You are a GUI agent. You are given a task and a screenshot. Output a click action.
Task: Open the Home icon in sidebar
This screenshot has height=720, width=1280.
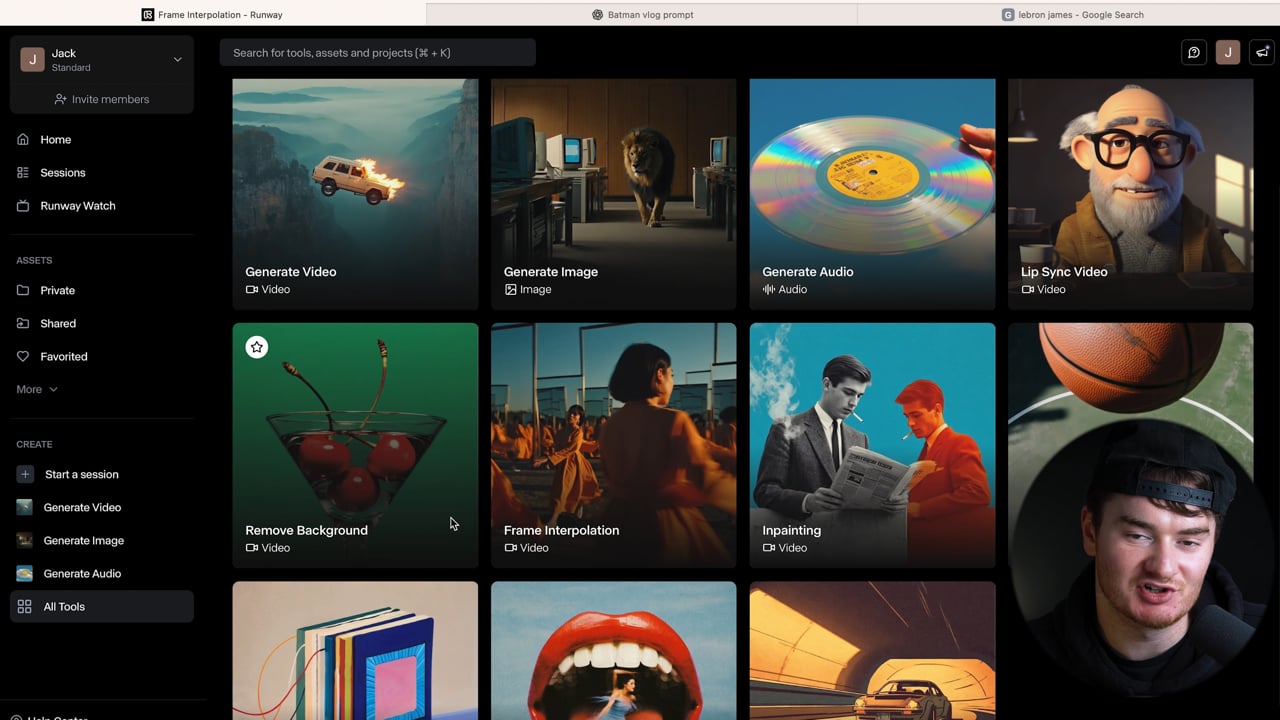[23, 140]
